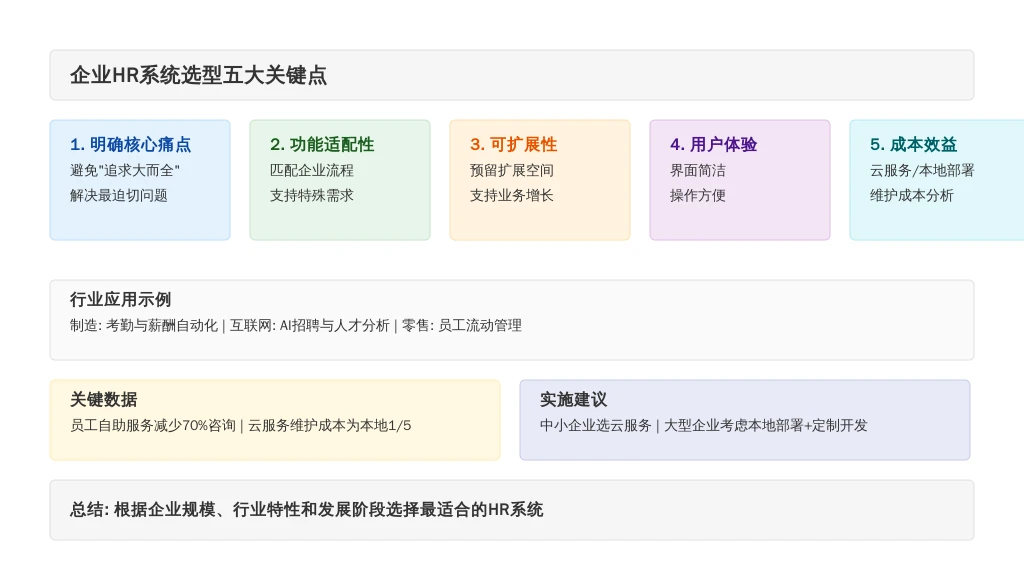Select the 5. 成本效益 card
The image size is (1024, 576).
(936, 180)
